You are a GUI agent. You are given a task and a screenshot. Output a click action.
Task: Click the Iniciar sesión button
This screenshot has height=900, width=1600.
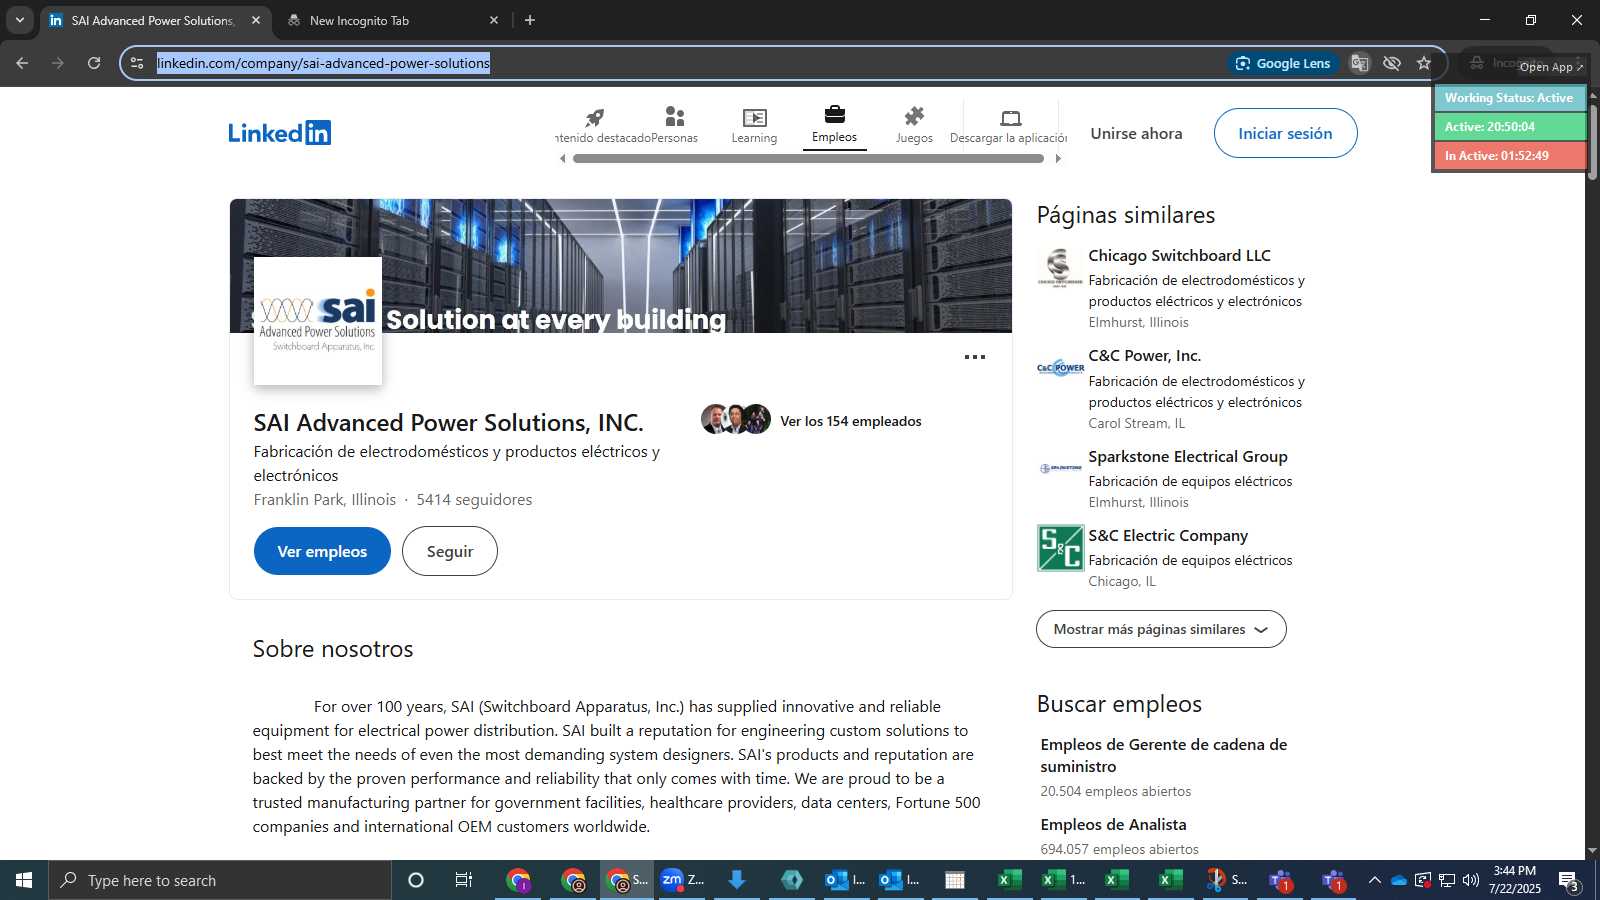coord(1285,133)
